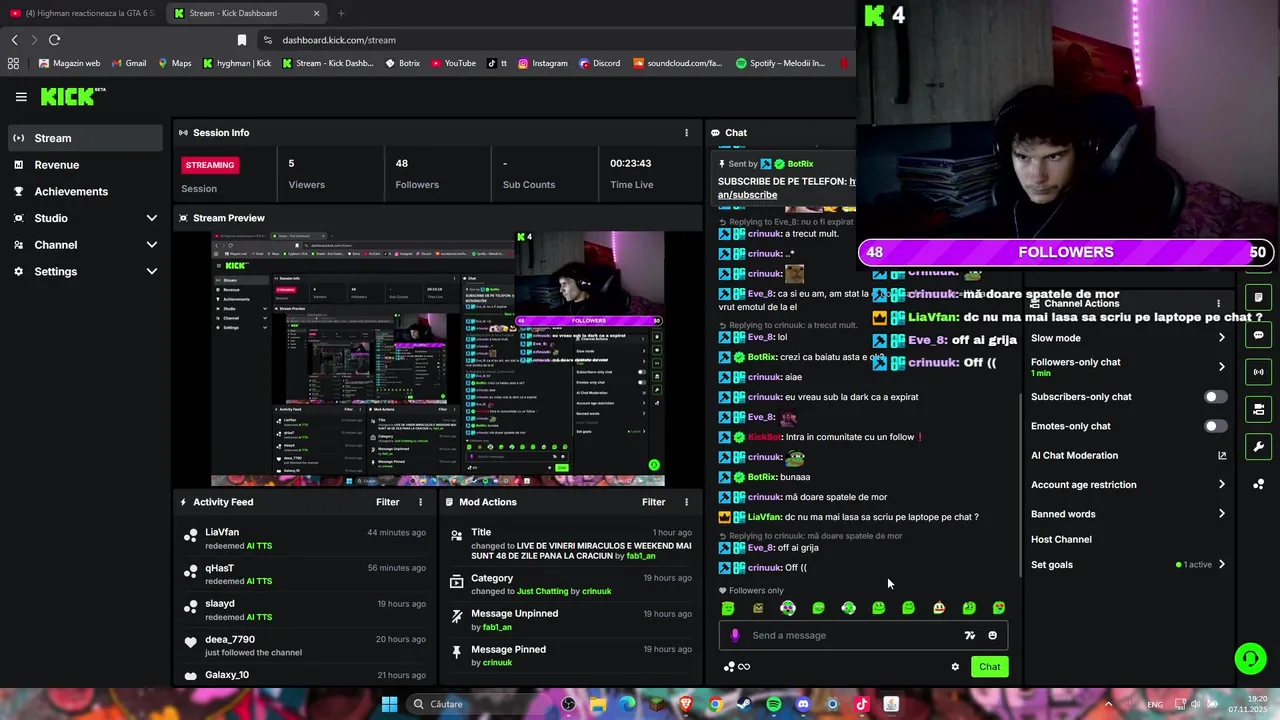This screenshot has height=720, width=1280.
Task: Open the Spotify bookmark in bookmarks bar
Action: [780, 63]
